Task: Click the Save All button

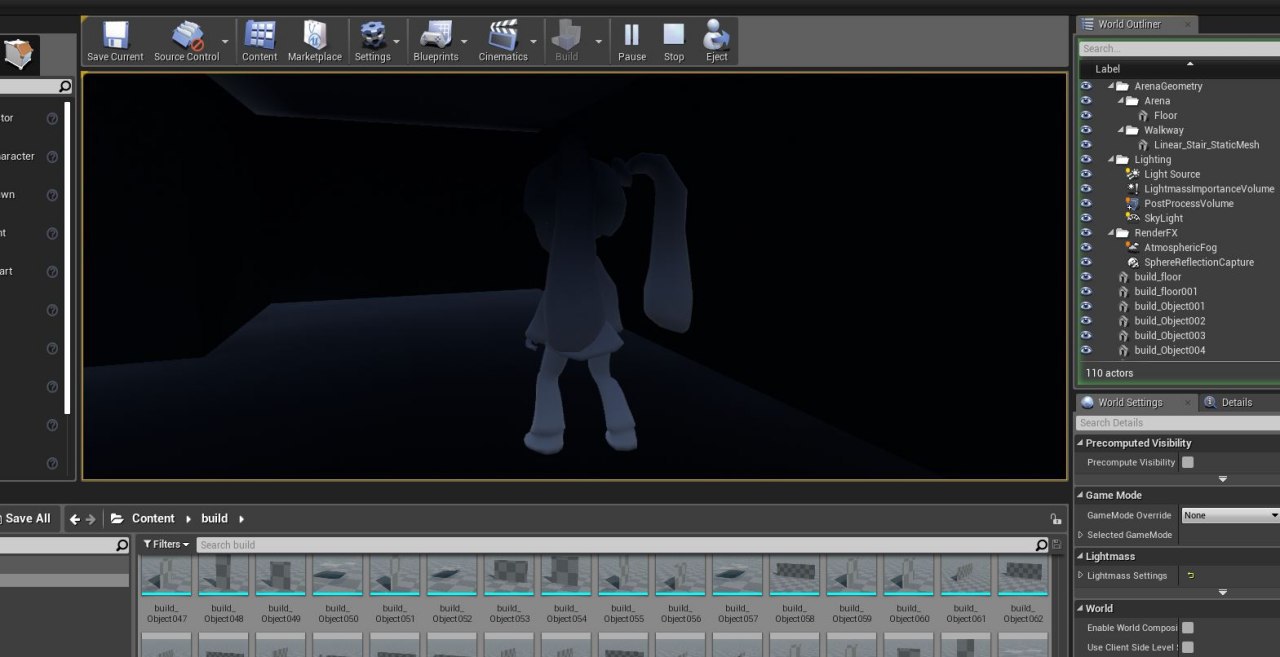Action: (x=26, y=518)
